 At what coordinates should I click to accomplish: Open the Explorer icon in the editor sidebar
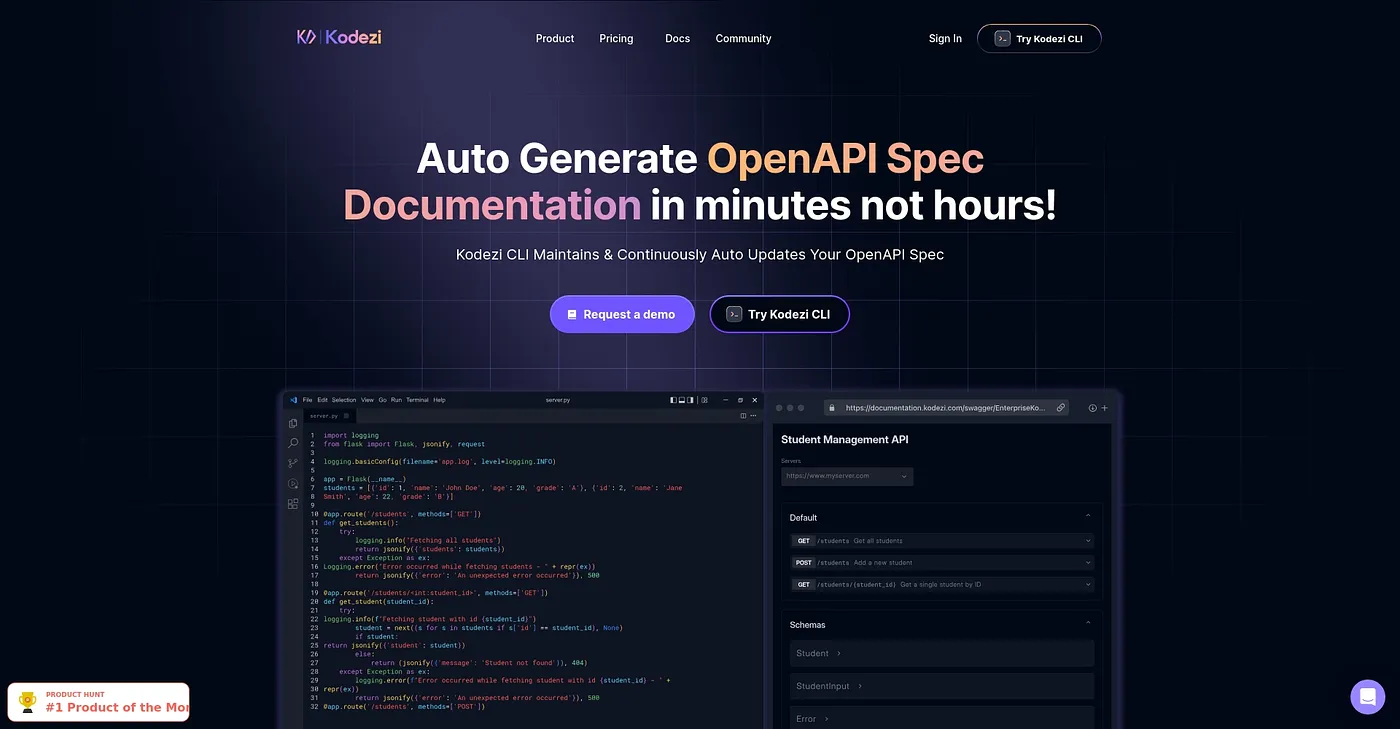293,423
